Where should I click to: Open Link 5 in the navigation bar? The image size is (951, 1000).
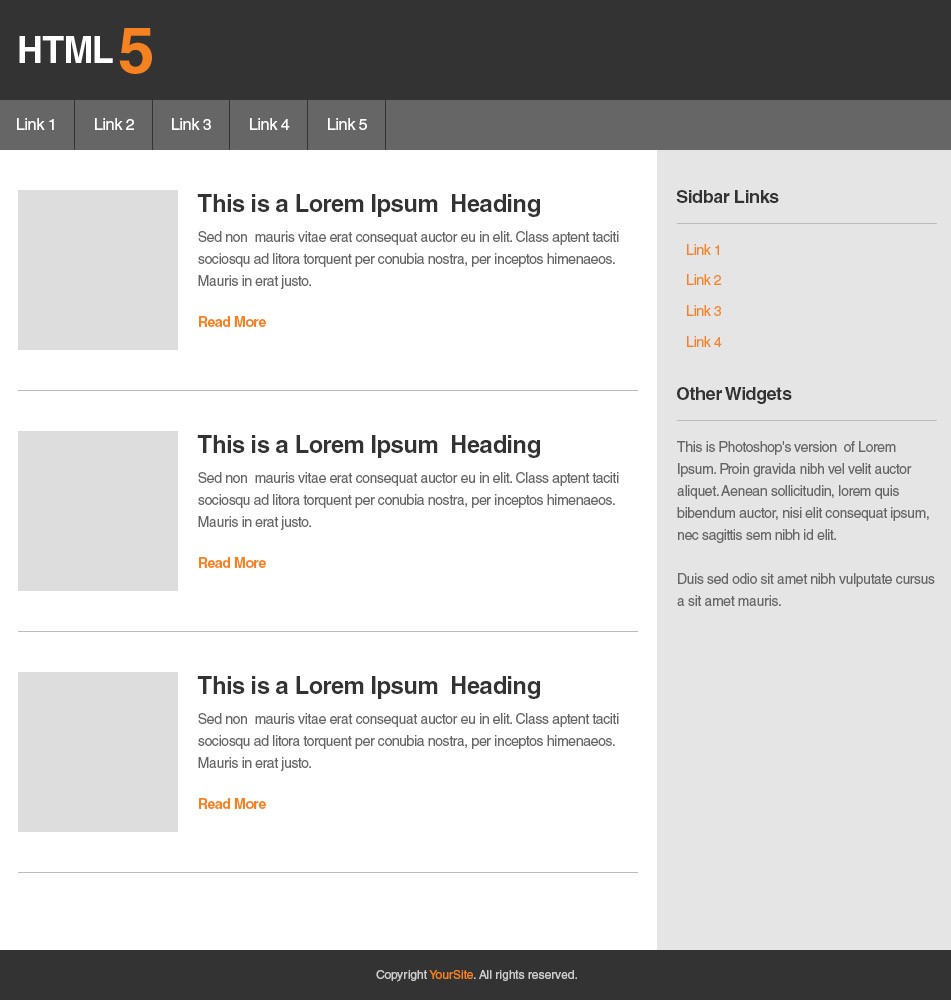pyautogui.click(x=346, y=124)
